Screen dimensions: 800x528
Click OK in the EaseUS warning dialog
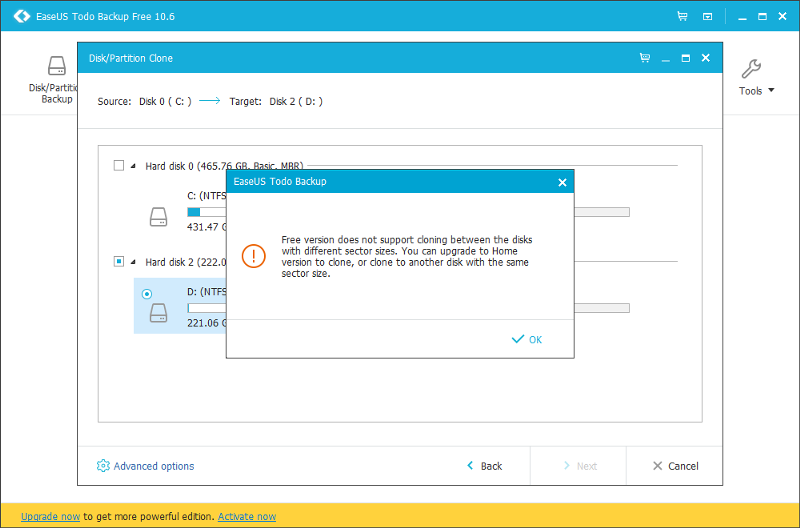pos(527,339)
